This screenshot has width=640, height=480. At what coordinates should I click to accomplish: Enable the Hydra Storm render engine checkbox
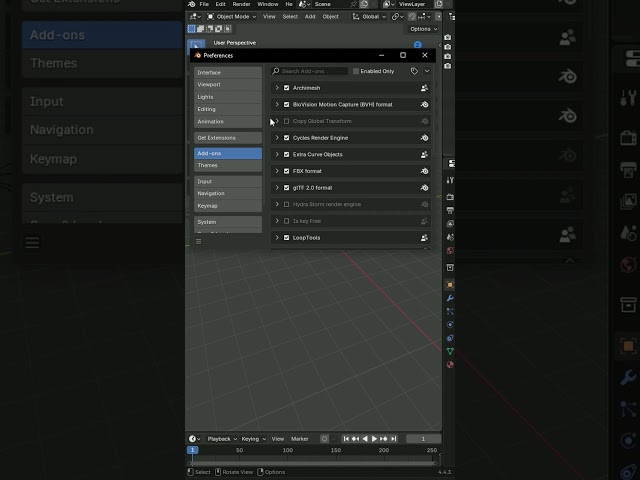click(287, 204)
